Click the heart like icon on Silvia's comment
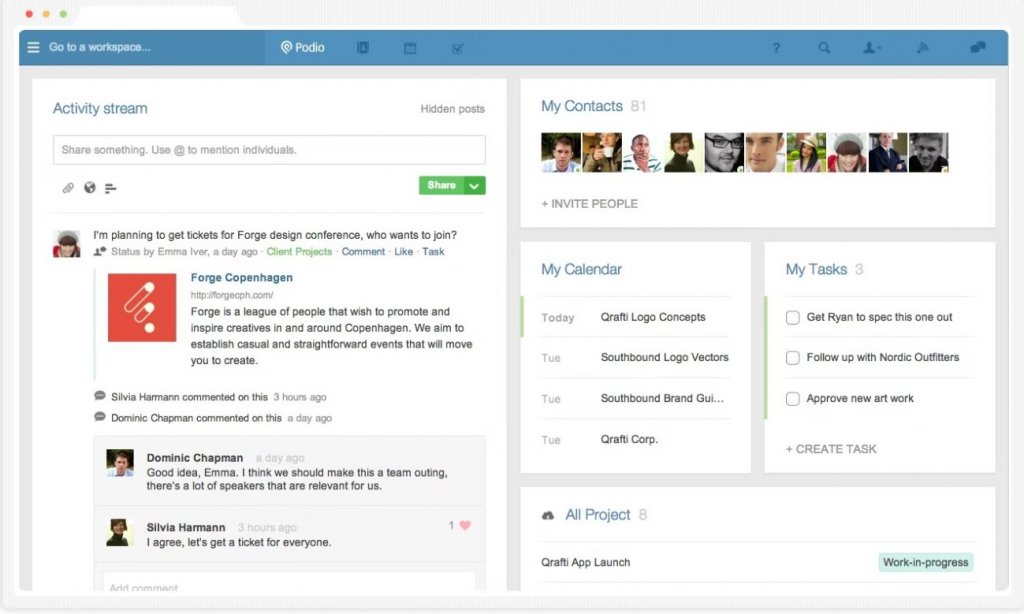The image size is (1024, 614). 465,525
